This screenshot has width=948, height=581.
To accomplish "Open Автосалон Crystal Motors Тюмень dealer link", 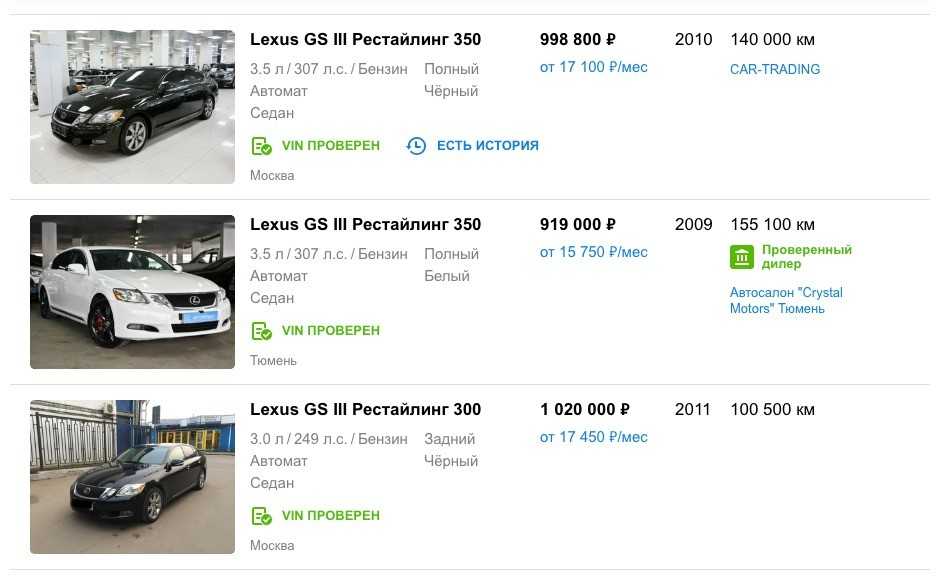I will click(x=786, y=301).
